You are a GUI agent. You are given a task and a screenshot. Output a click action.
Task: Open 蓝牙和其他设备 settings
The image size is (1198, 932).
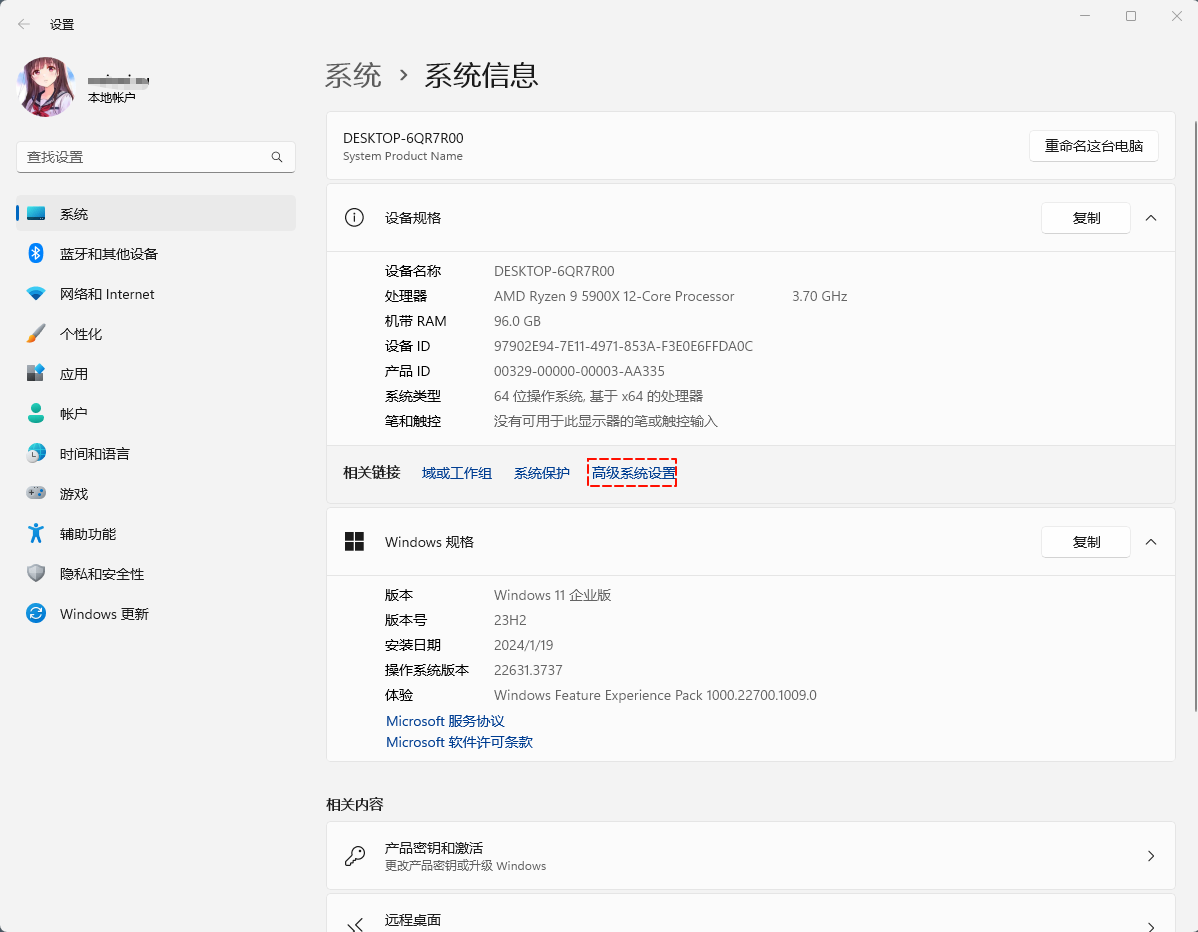[104, 253]
